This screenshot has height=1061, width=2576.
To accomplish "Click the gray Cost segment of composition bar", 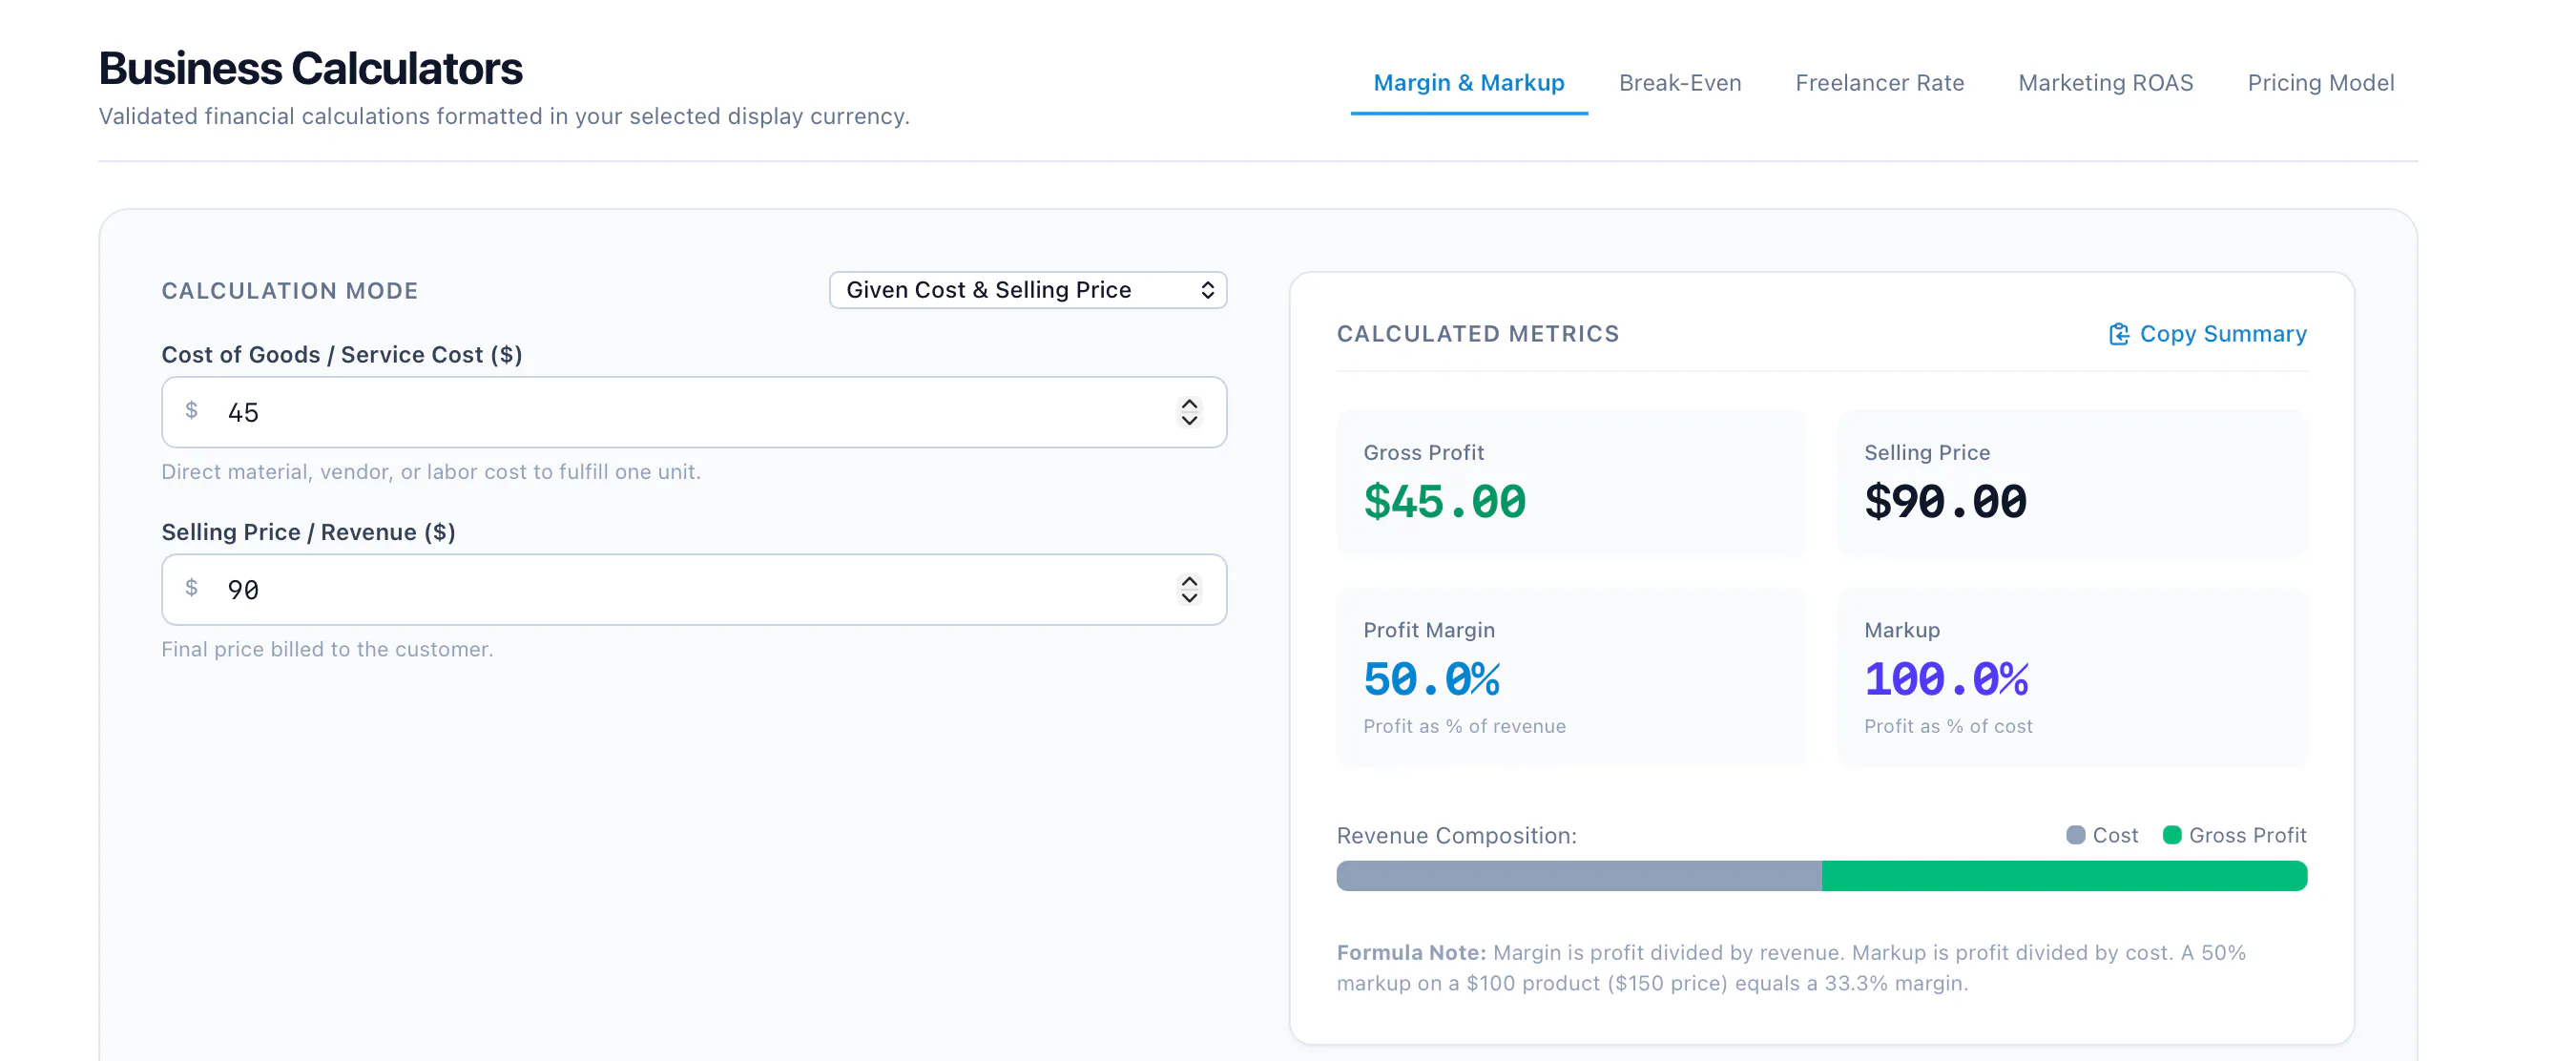I will 1579,876.
